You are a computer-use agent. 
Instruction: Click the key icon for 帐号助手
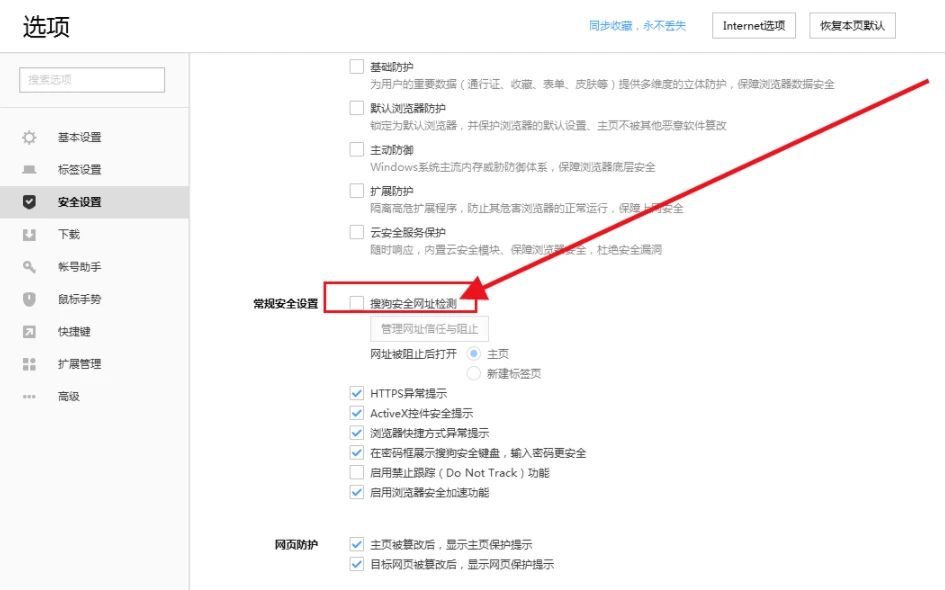point(29,267)
